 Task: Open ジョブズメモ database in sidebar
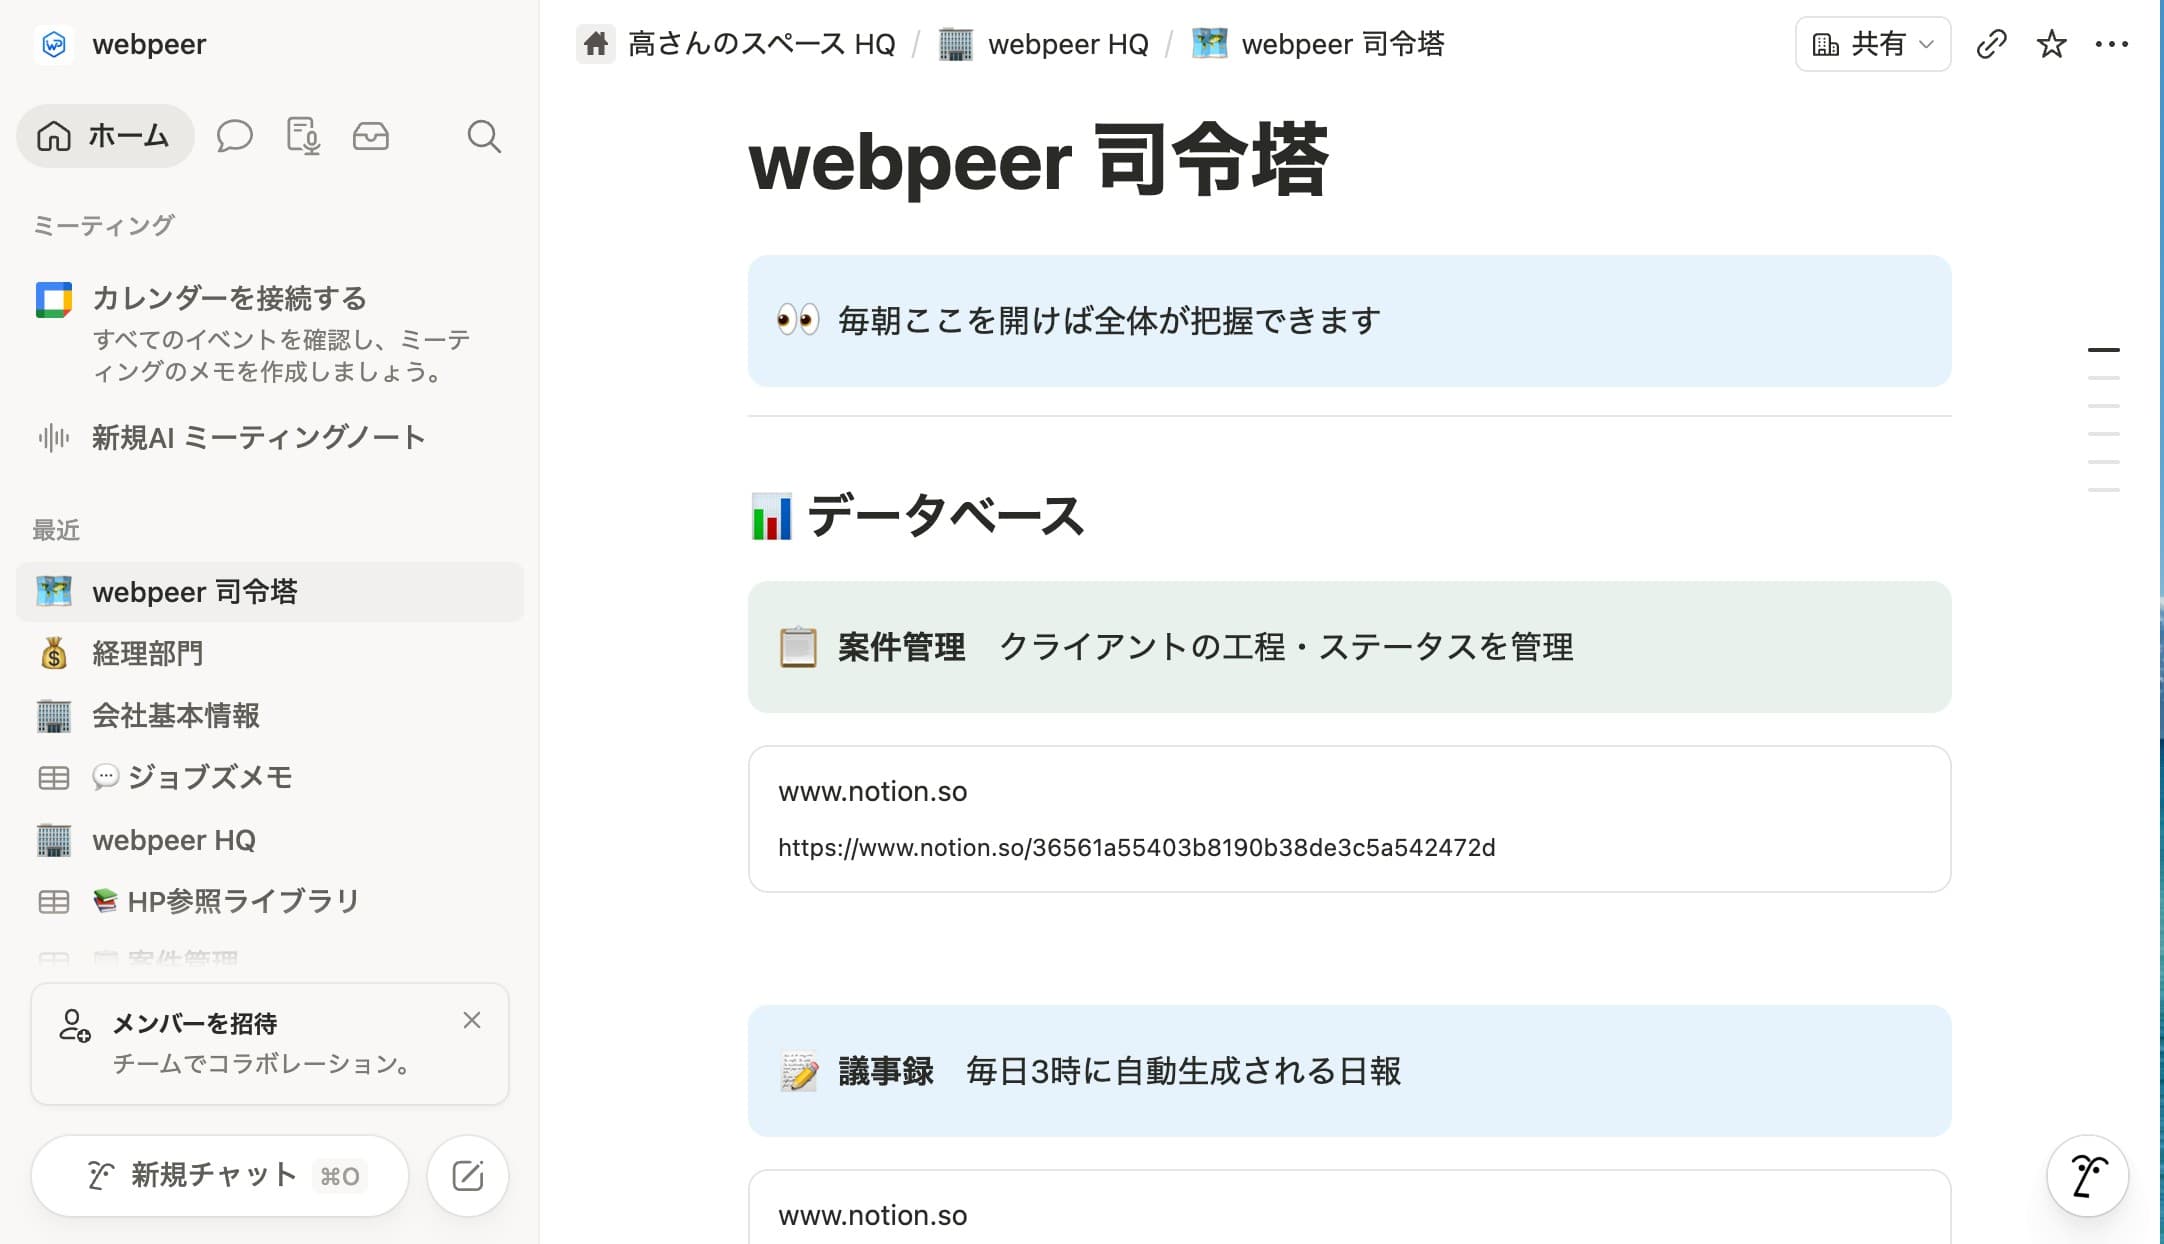pyautogui.click(x=270, y=777)
